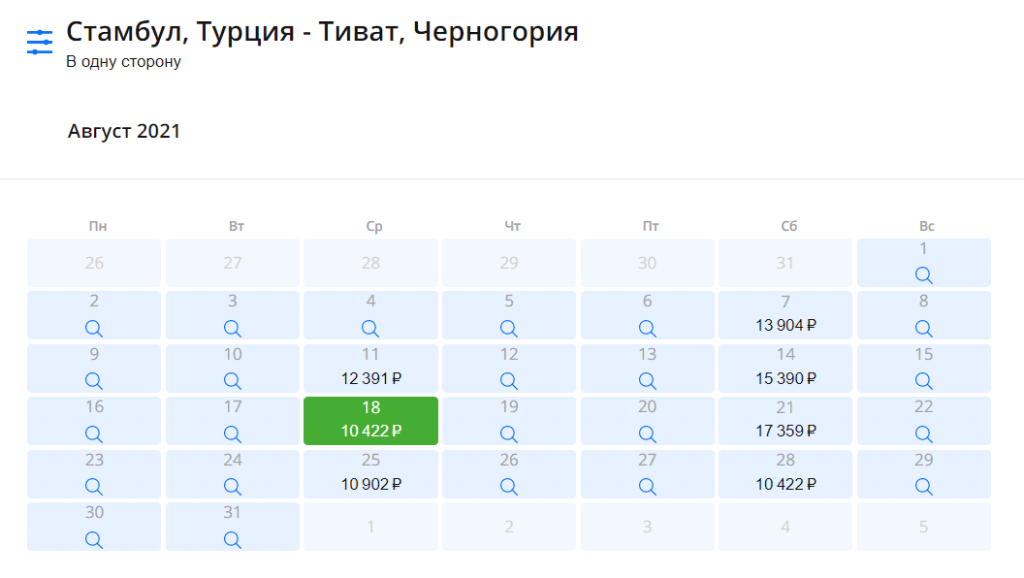The width and height of the screenshot is (1024, 578).
Task: Click the search magnifier on August 1
Action: pyautogui.click(x=923, y=275)
